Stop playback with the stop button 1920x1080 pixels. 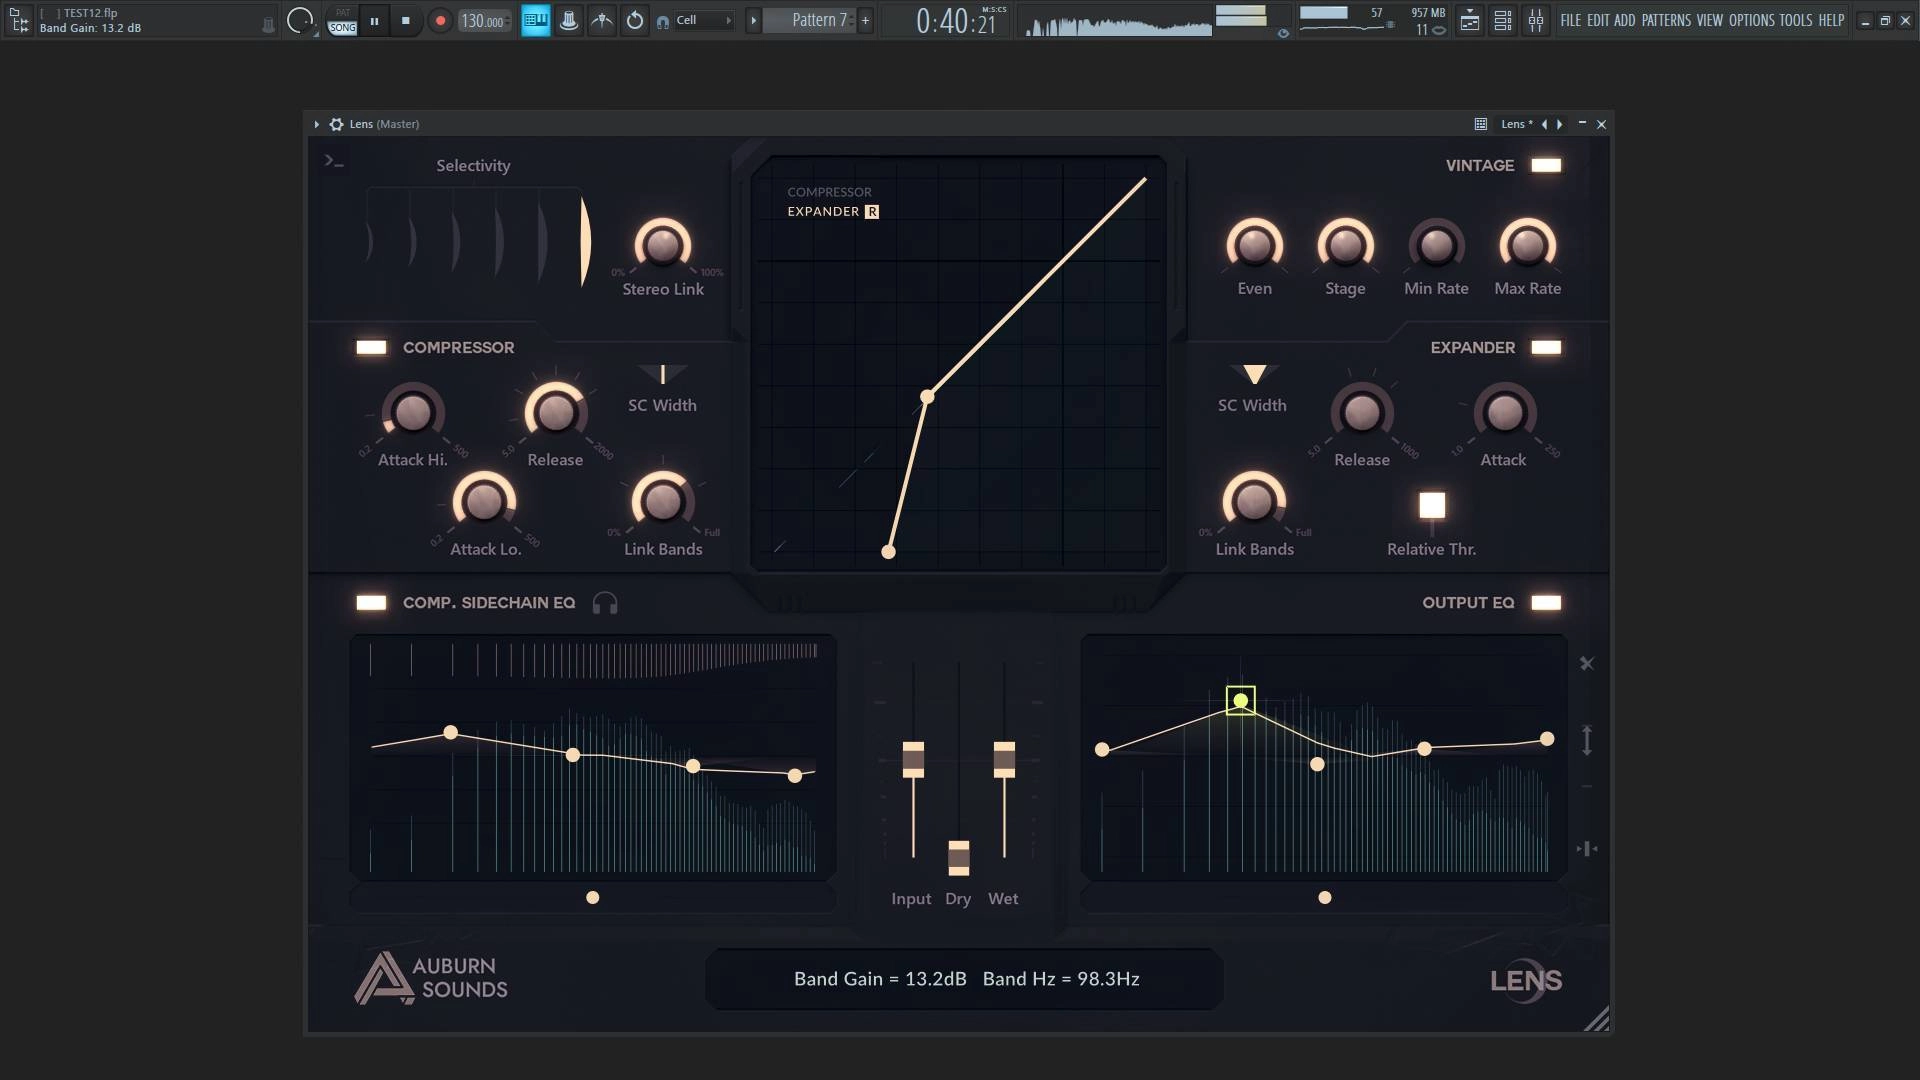[405, 20]
